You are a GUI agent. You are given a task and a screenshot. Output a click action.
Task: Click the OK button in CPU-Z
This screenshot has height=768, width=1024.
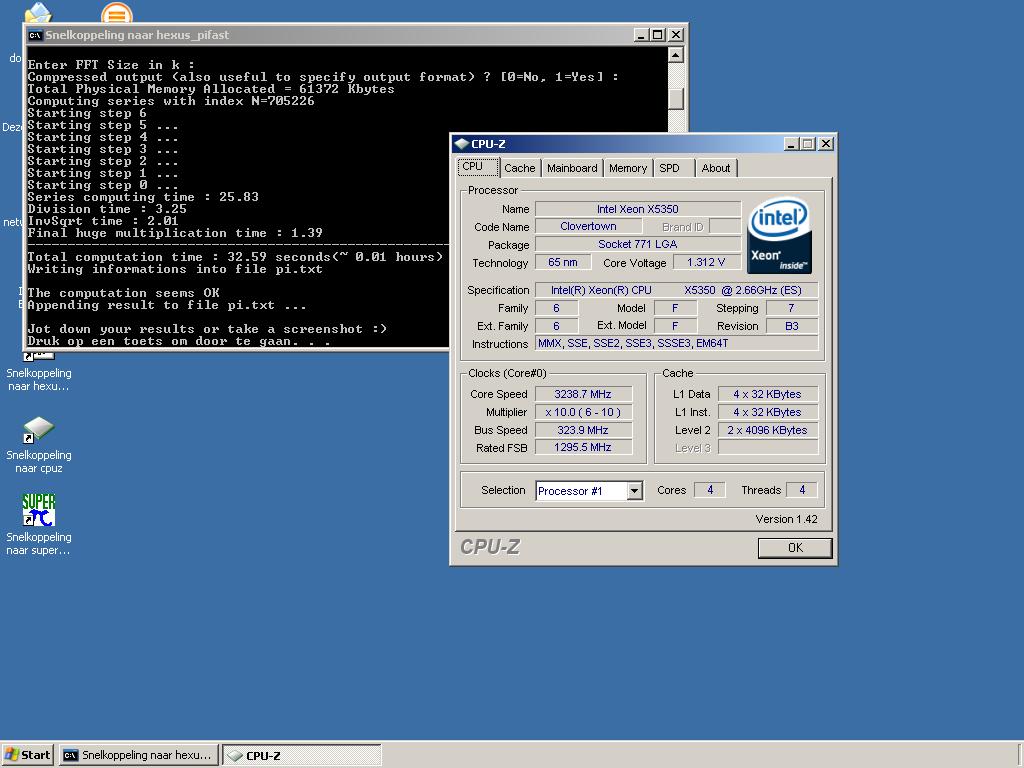[795, 548]
